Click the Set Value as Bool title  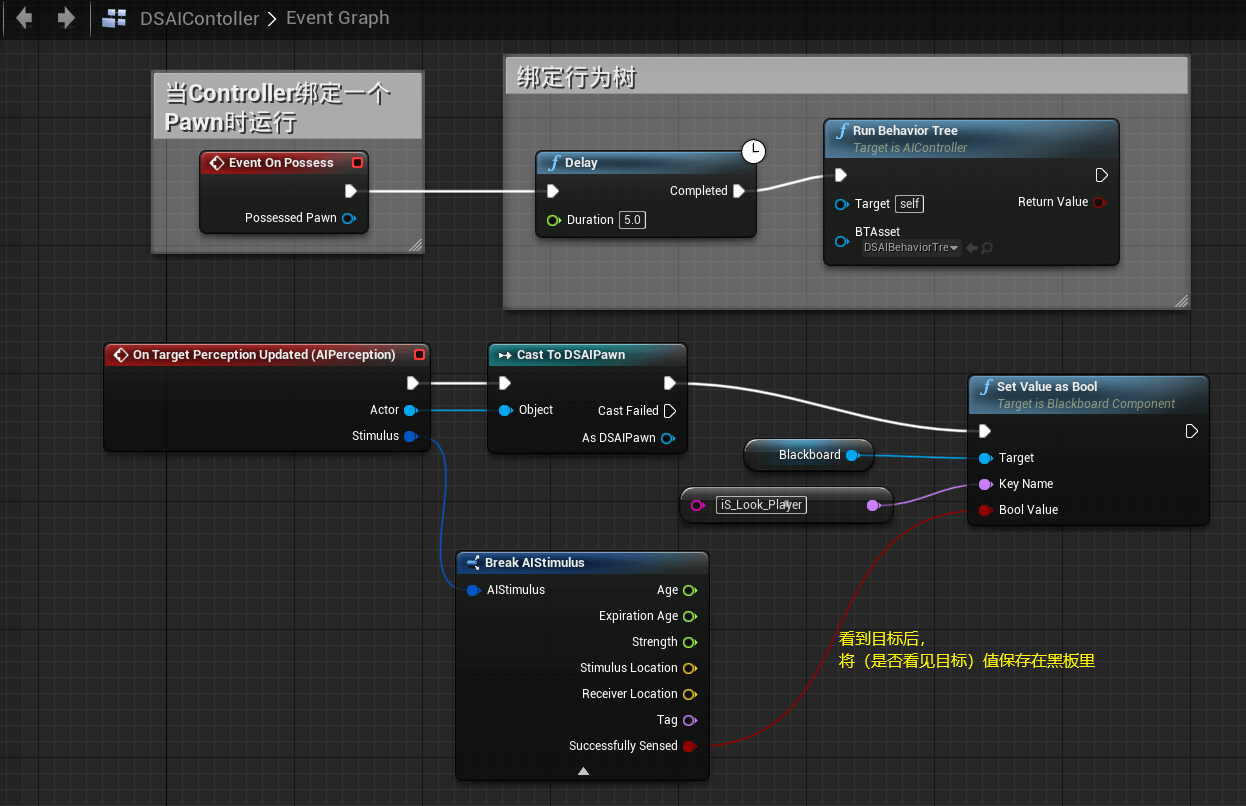(1047, 387)
